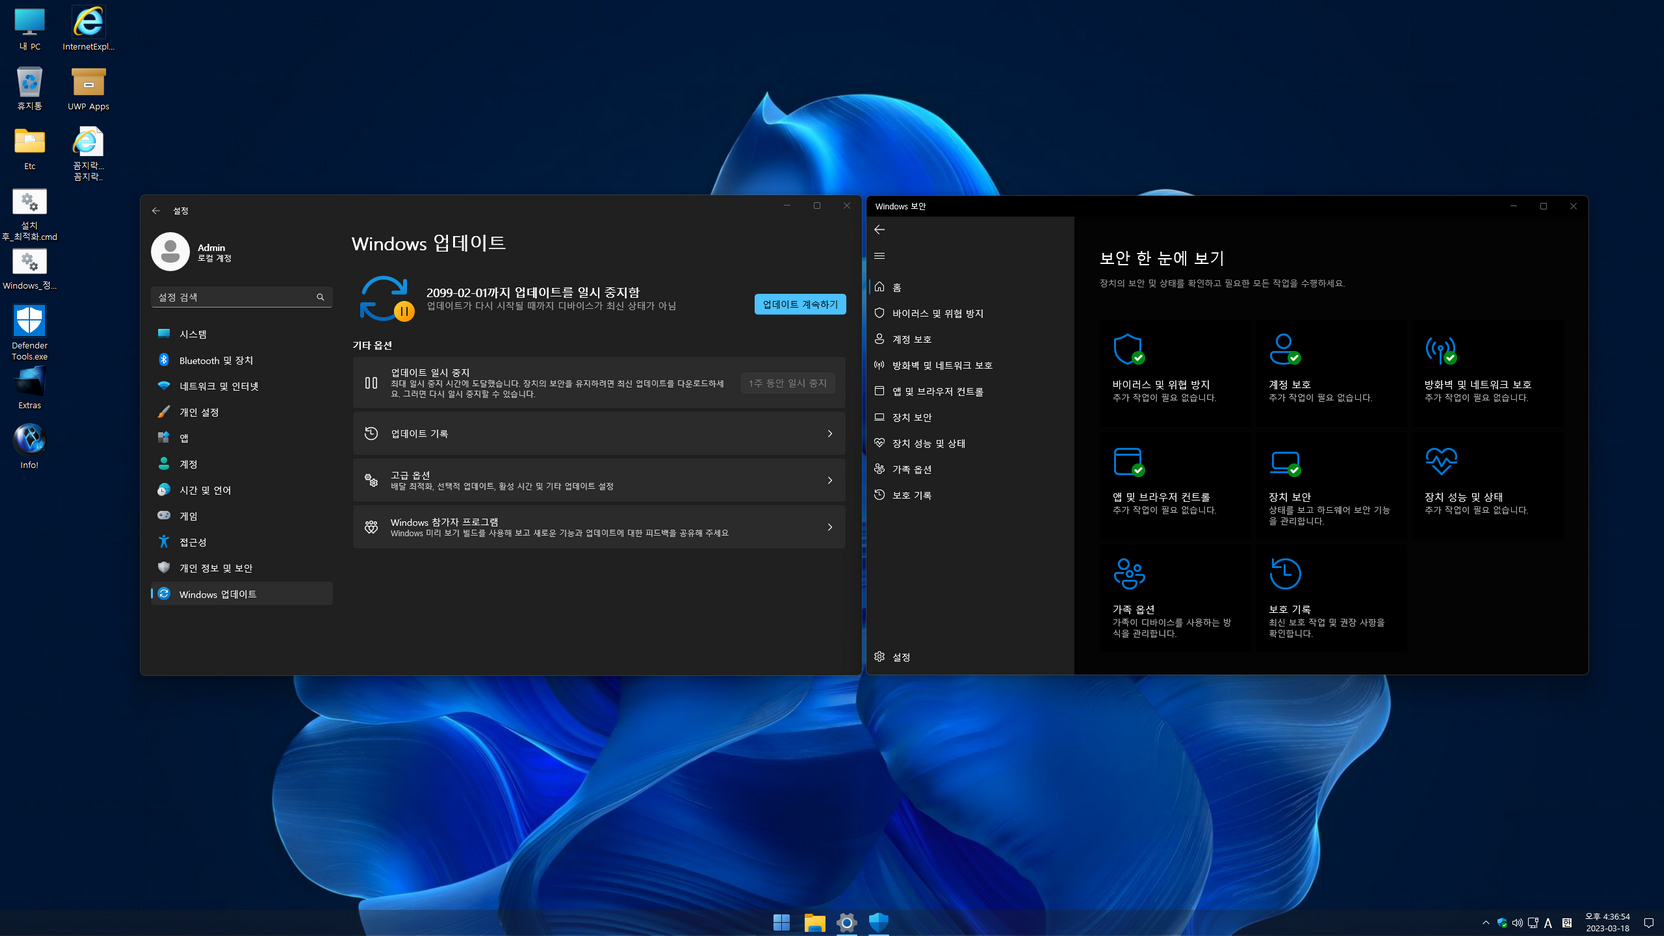This screenshot has width=1664, height=936.
Task: Select 접근성 in settings sidebar
Action: tap(241, 542)
